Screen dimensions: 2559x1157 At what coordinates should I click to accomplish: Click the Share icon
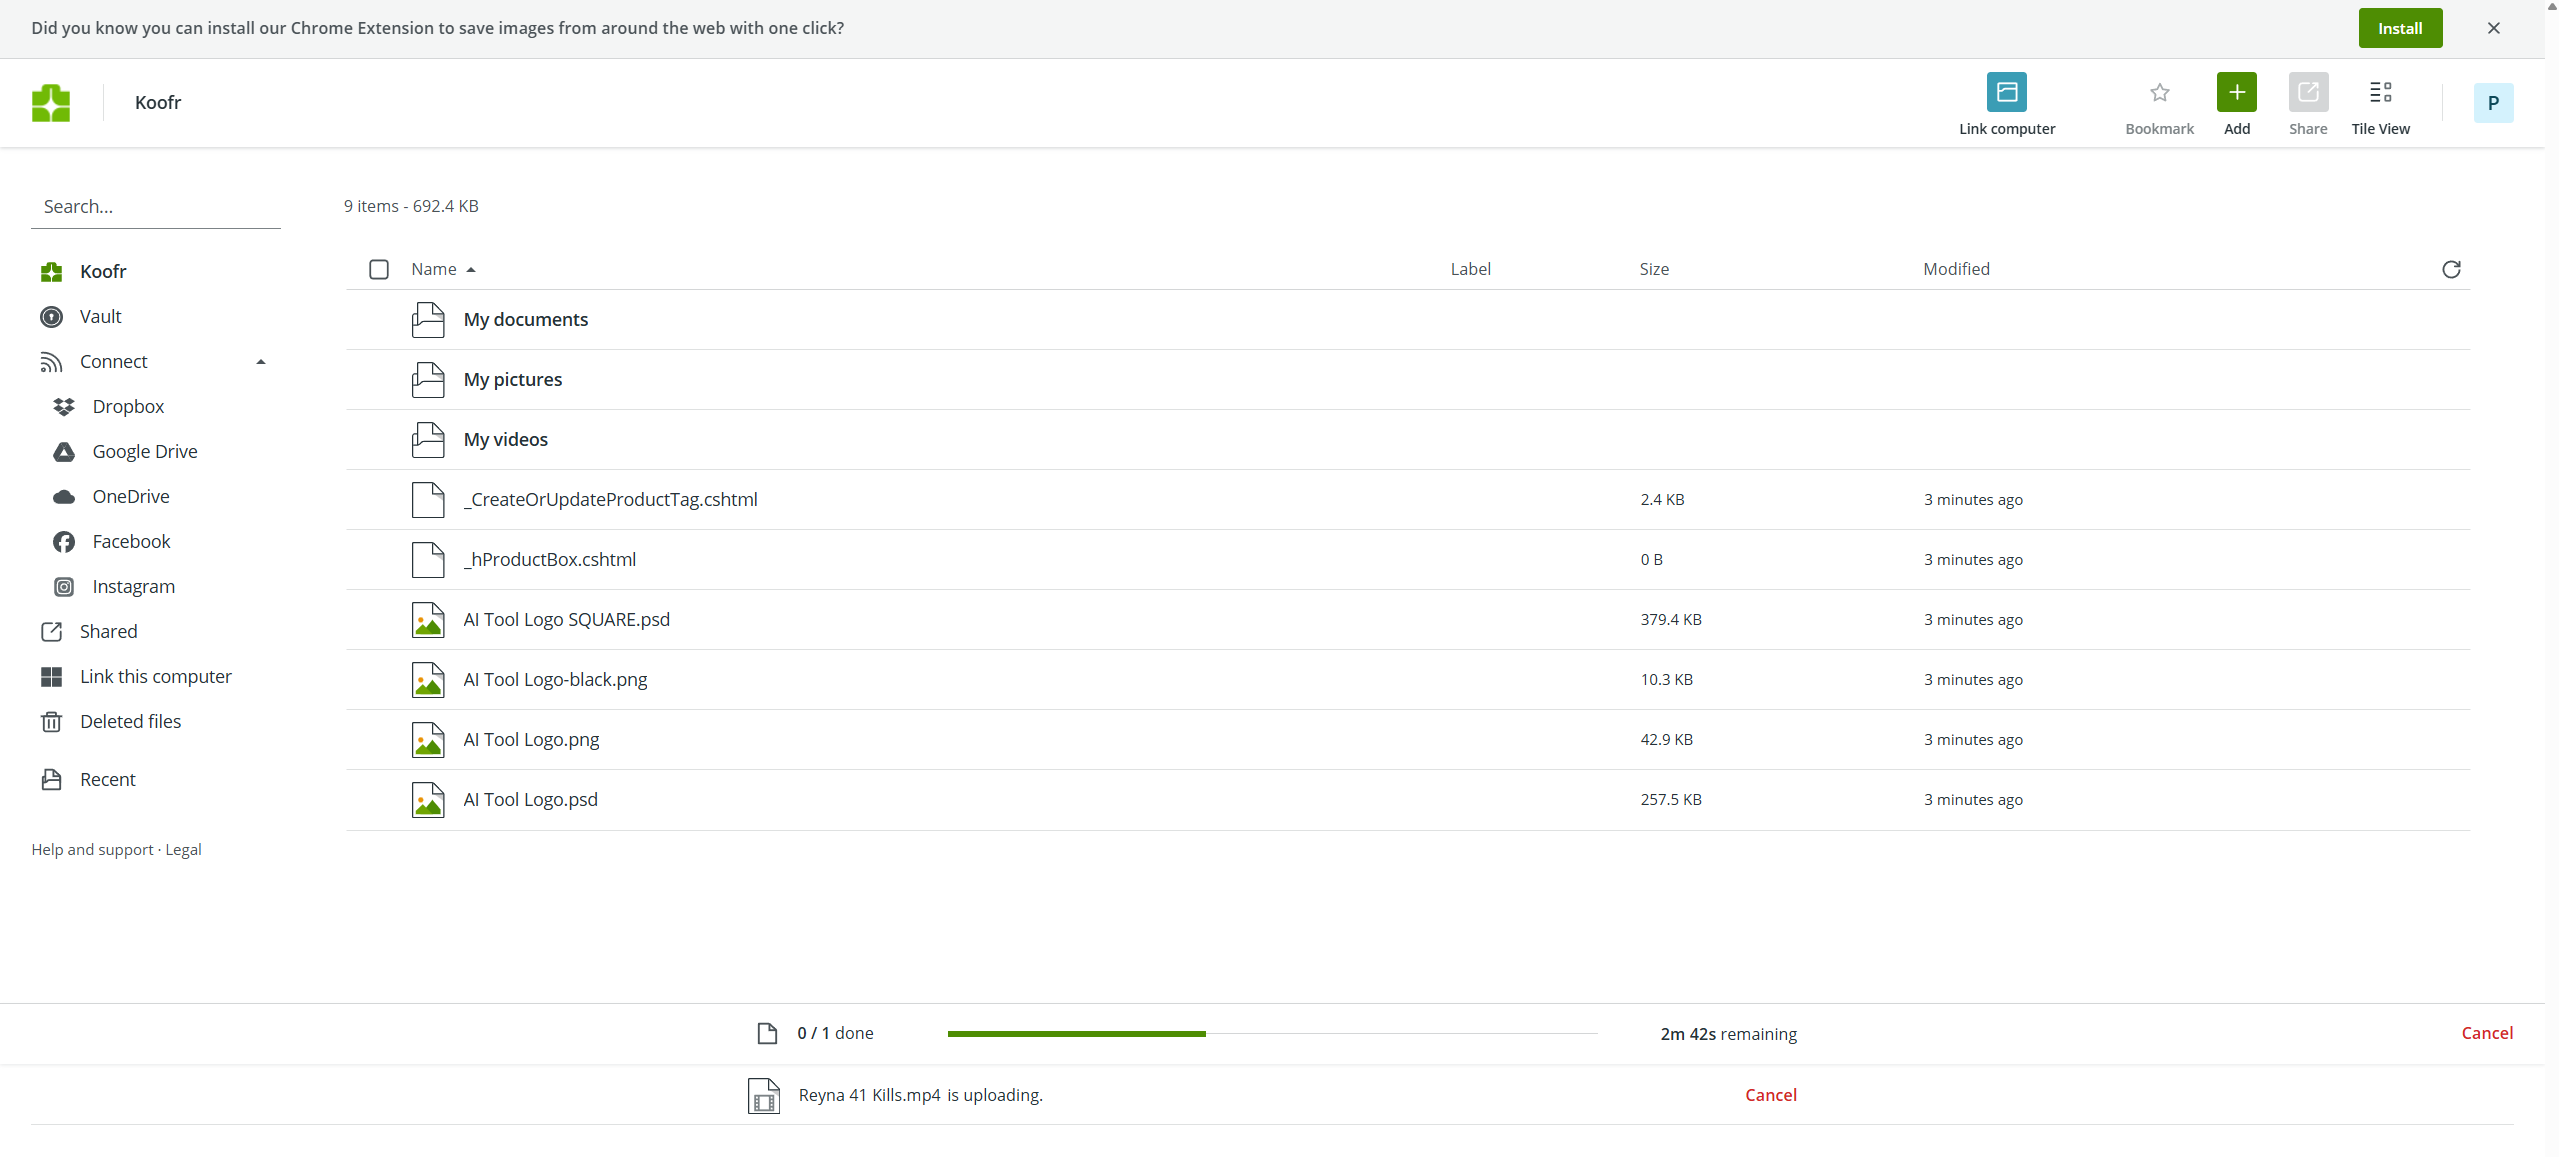click(x=2308, y=92)
